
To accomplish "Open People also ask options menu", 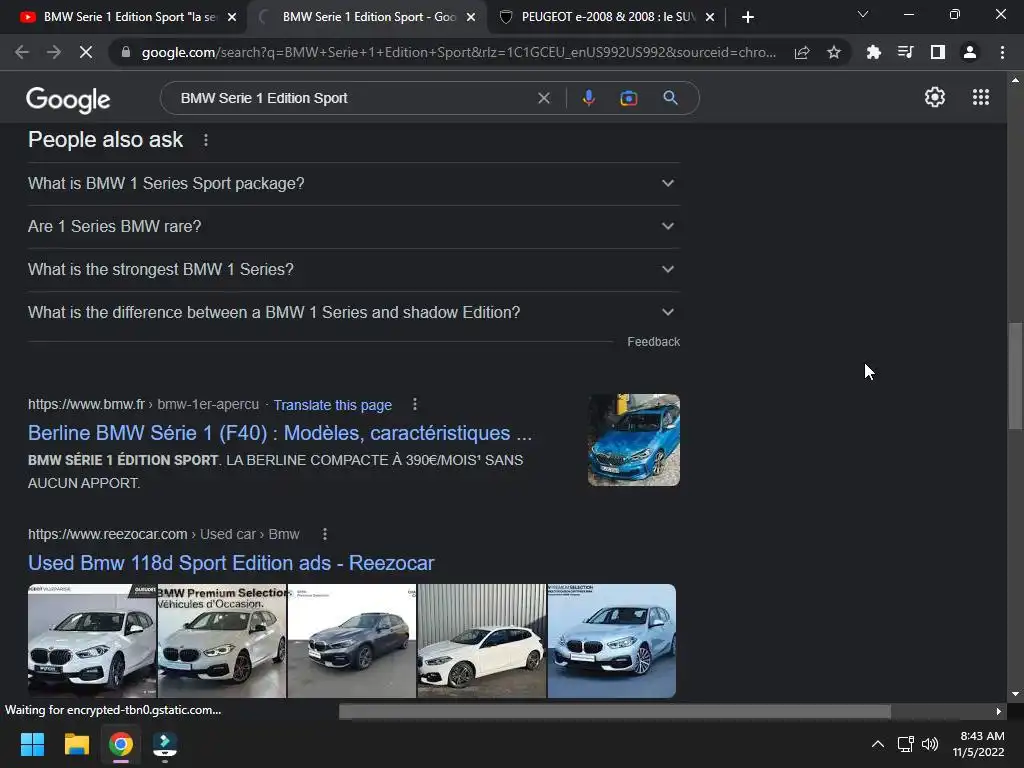I will (206, 140).
